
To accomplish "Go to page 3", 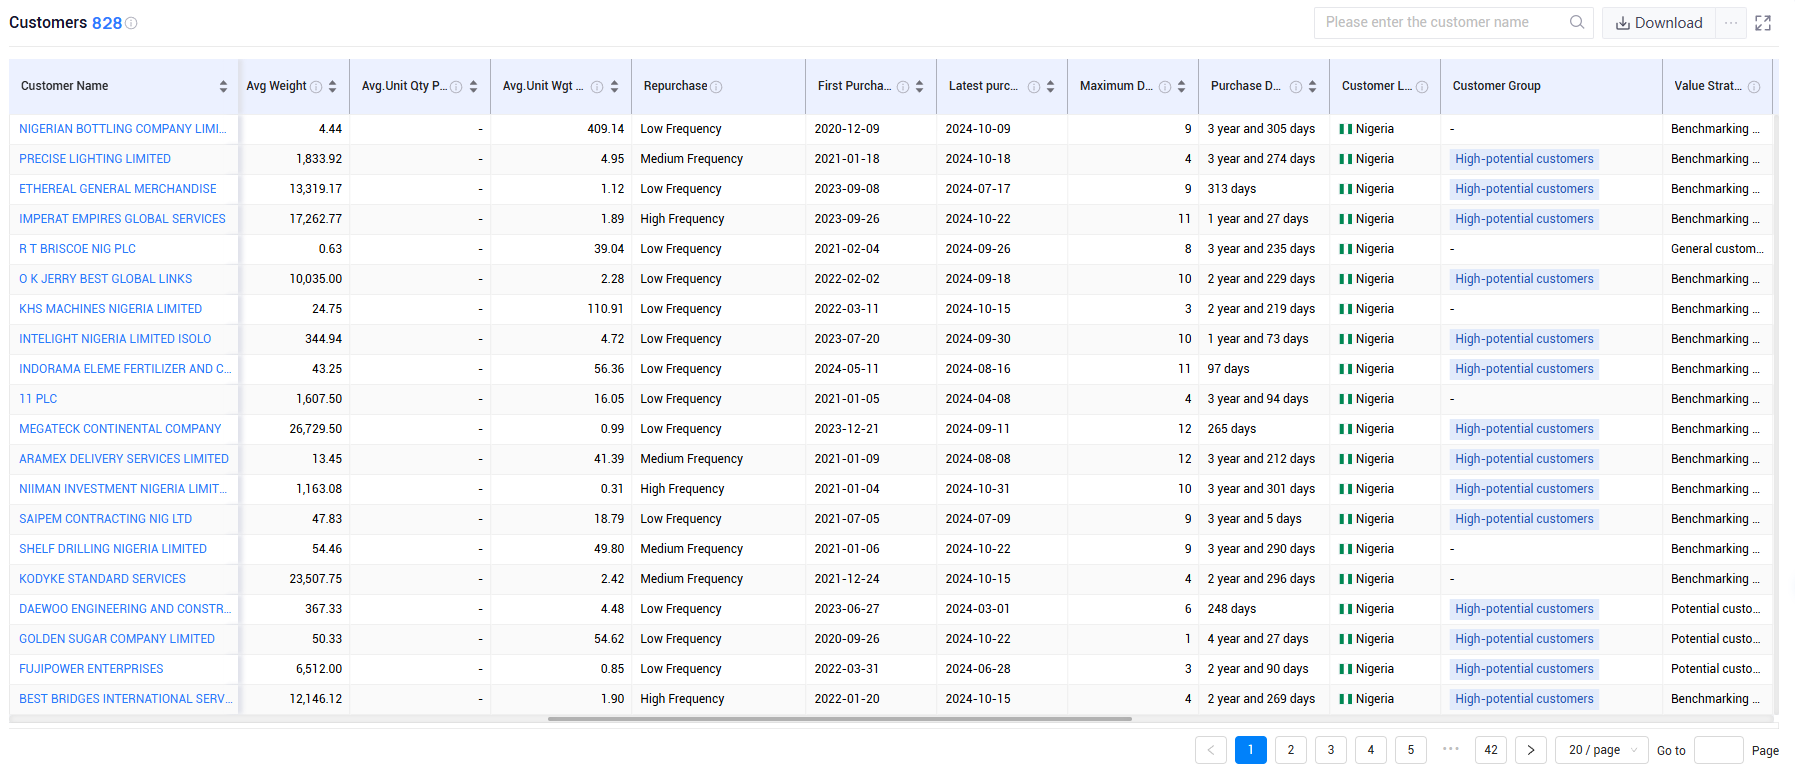I will click(1331, 750).
